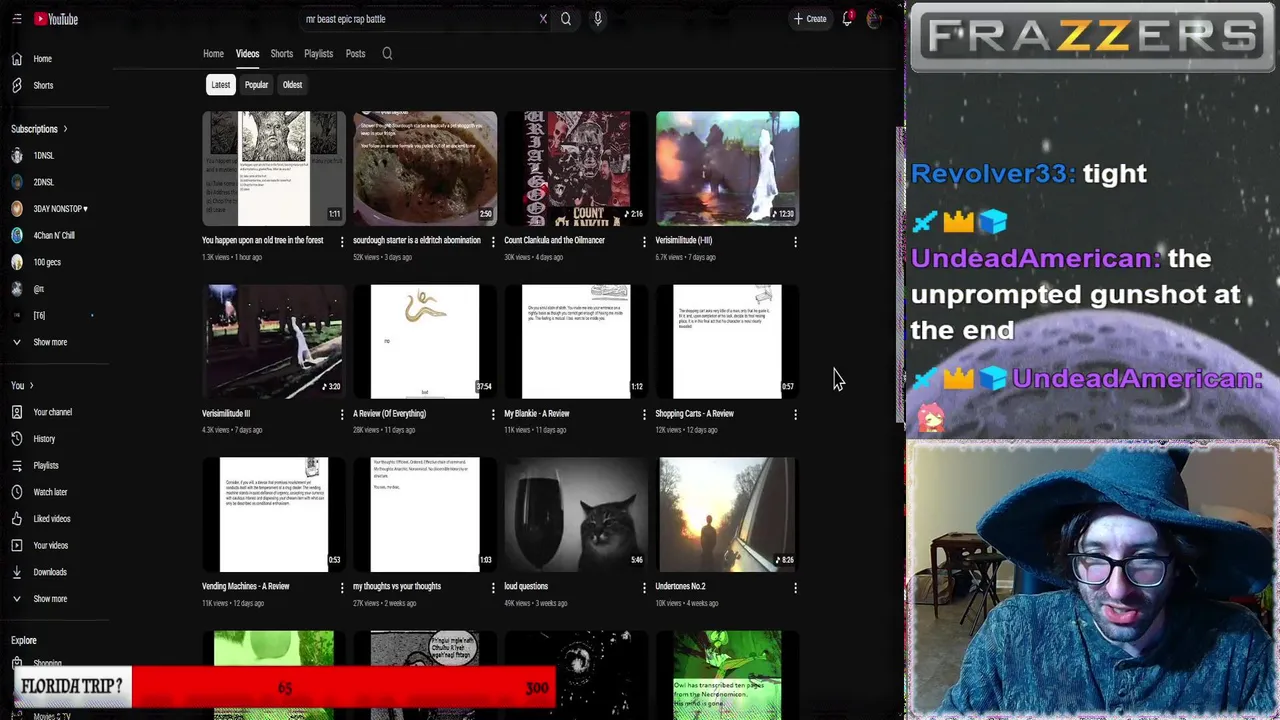The height and width of the screenshot is (720, 1280).
Task: Open 'sourdough starter is a eldritch abomination' title
Action: click(x=417, y=241)
